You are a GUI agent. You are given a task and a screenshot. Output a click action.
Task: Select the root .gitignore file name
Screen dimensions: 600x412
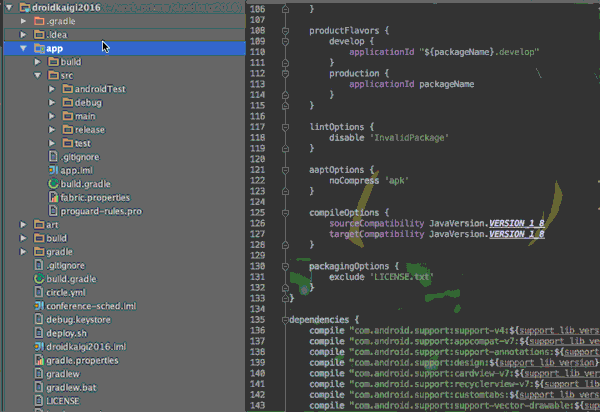point(66,265)
